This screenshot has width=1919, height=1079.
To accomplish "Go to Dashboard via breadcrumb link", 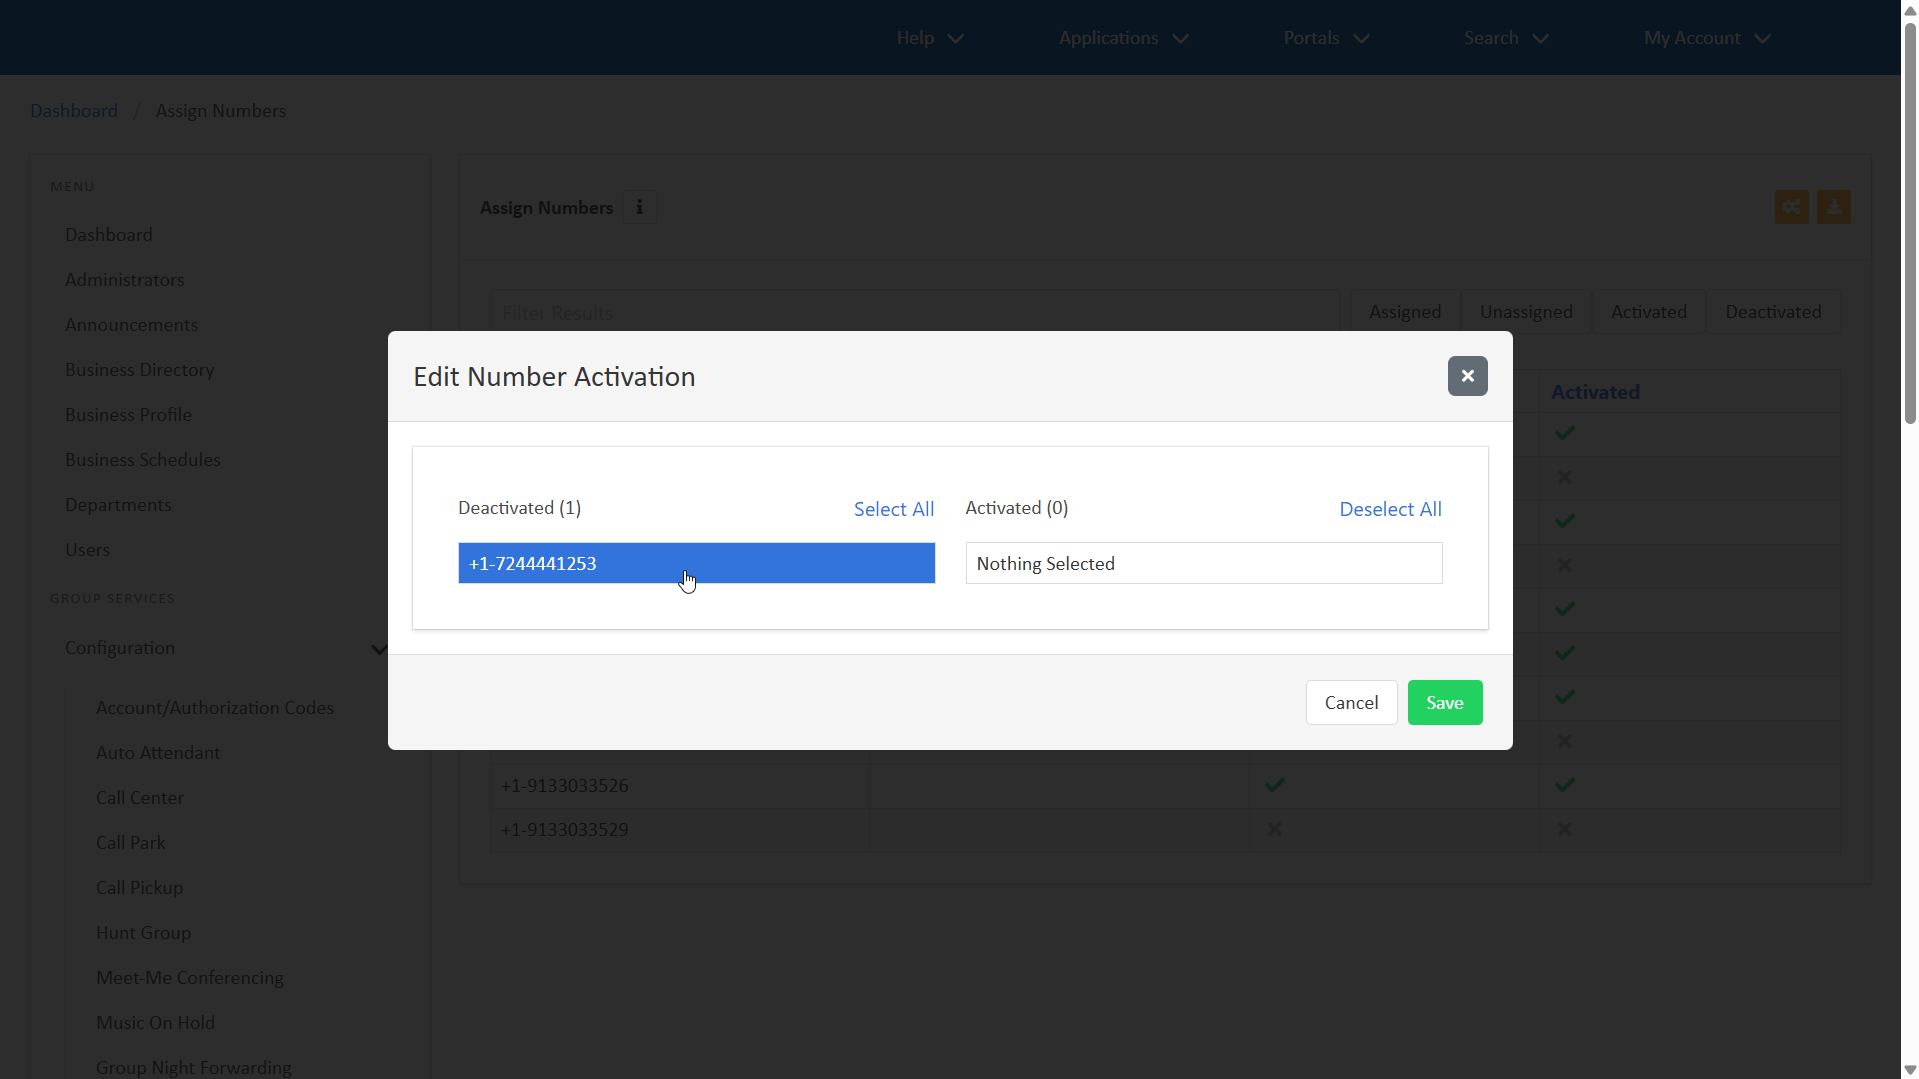I will pyautogui.click(x=74, y=111).
